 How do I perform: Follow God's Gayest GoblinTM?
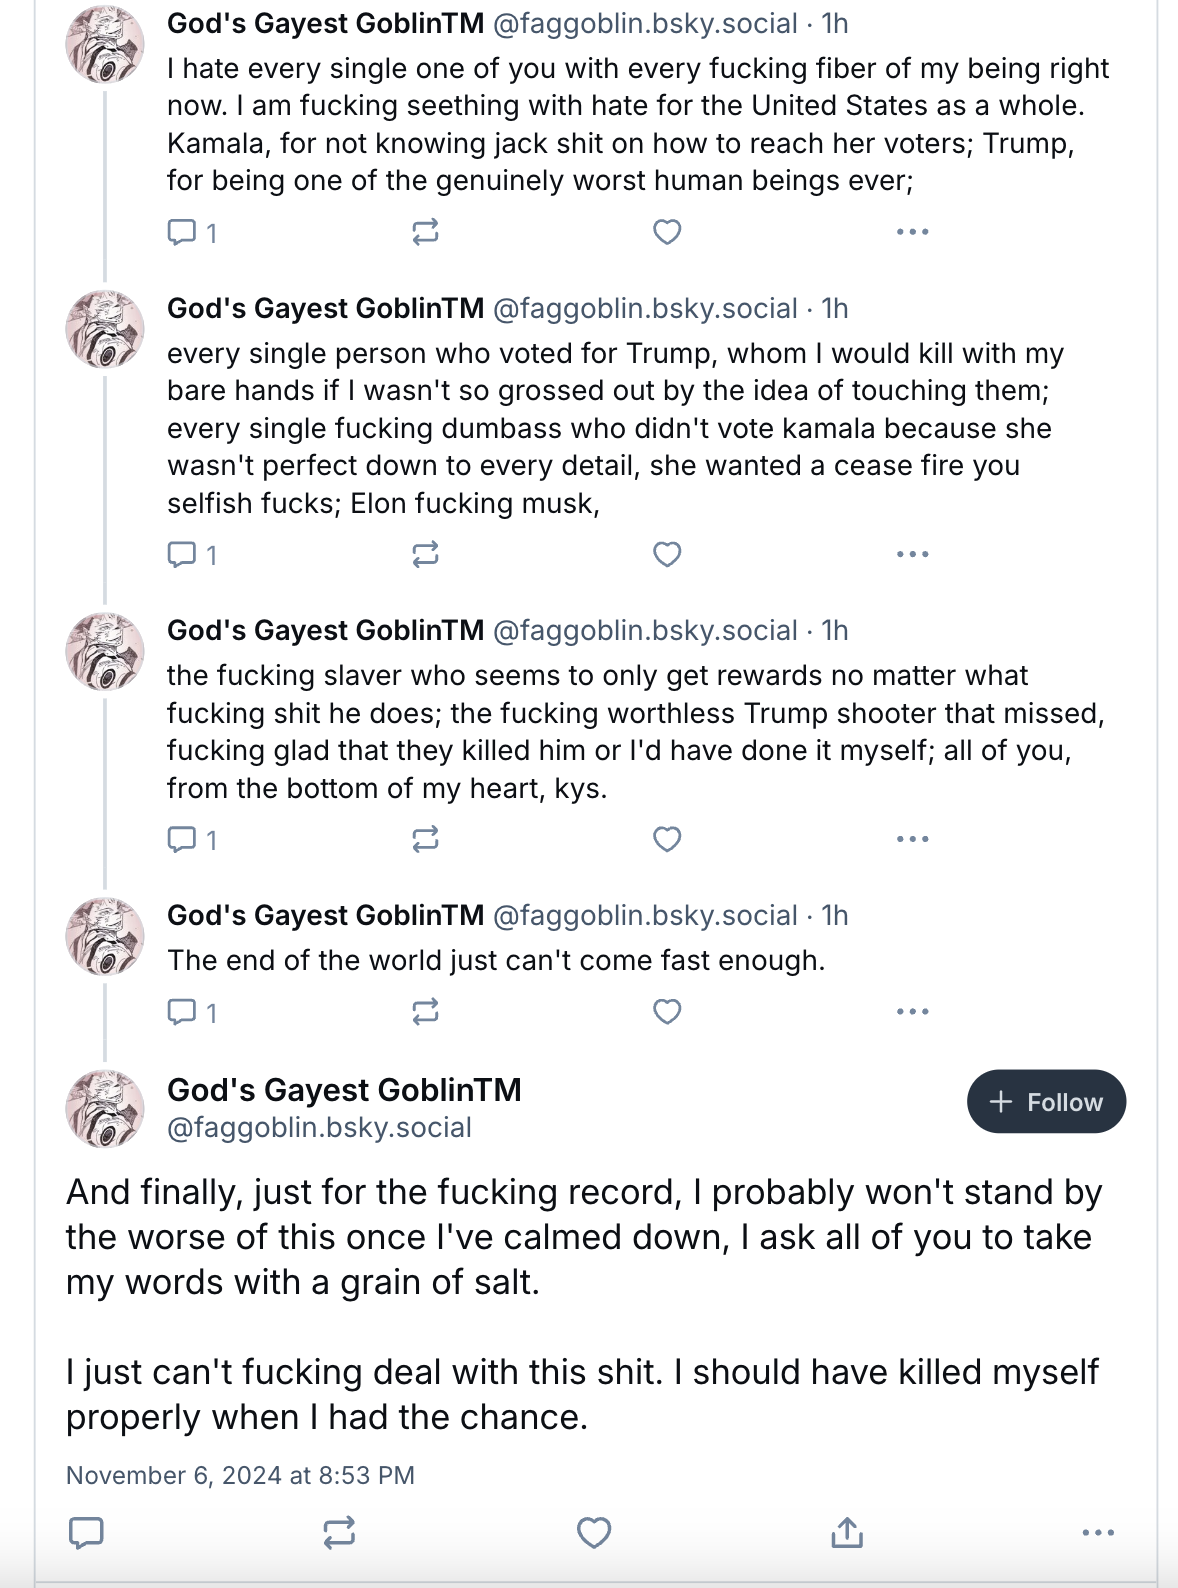(1046, 1102)
